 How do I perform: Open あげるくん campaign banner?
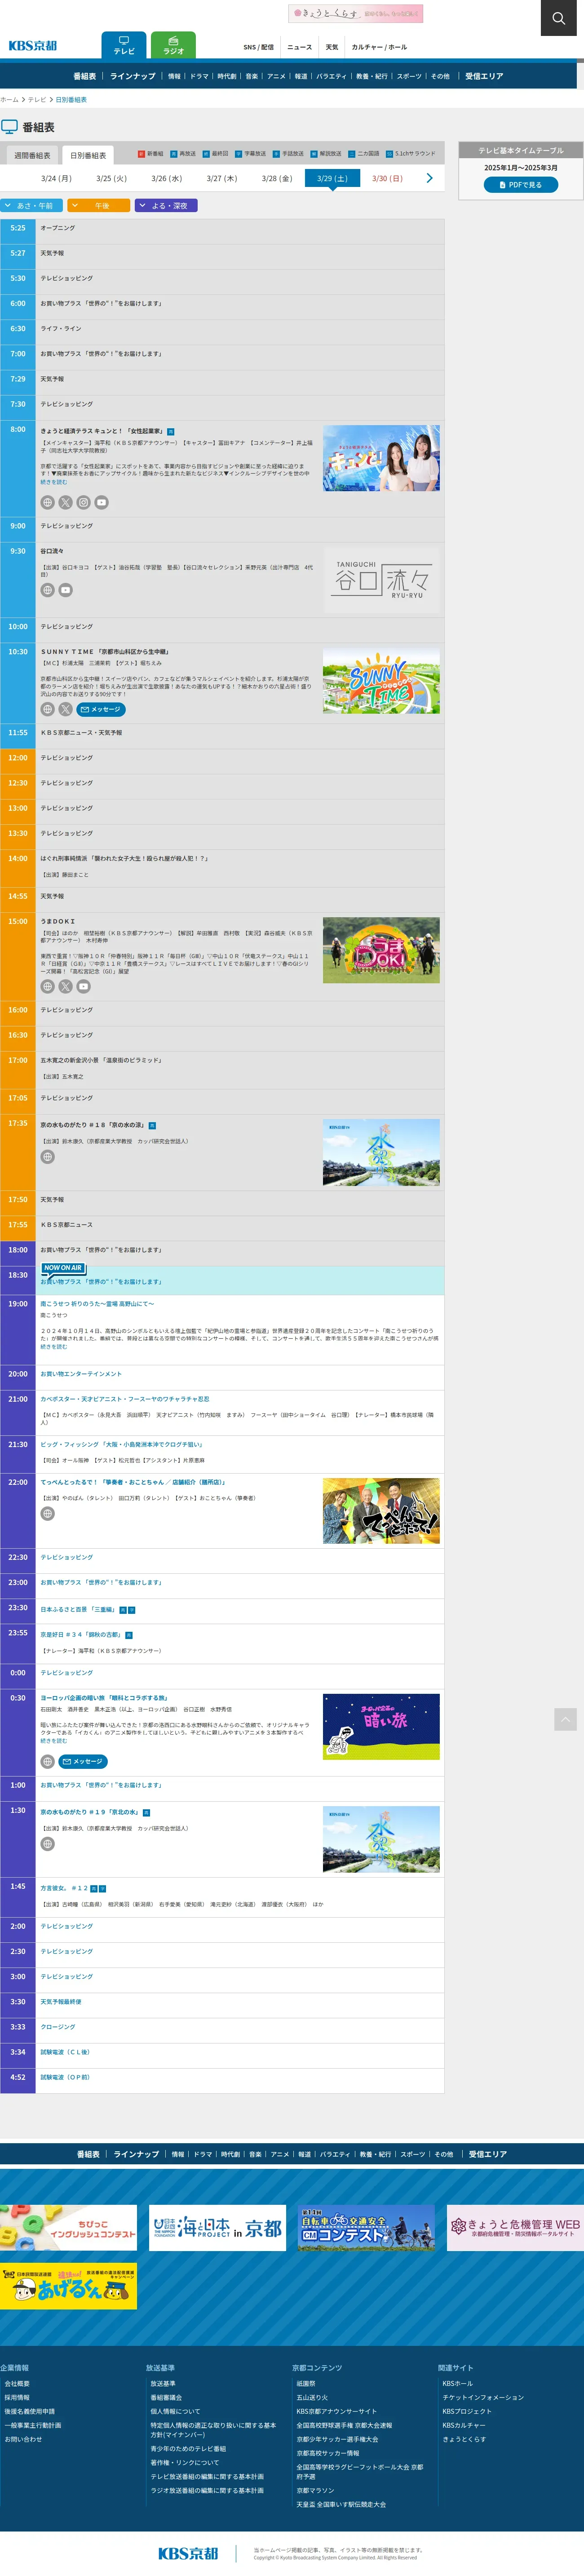68,2286
